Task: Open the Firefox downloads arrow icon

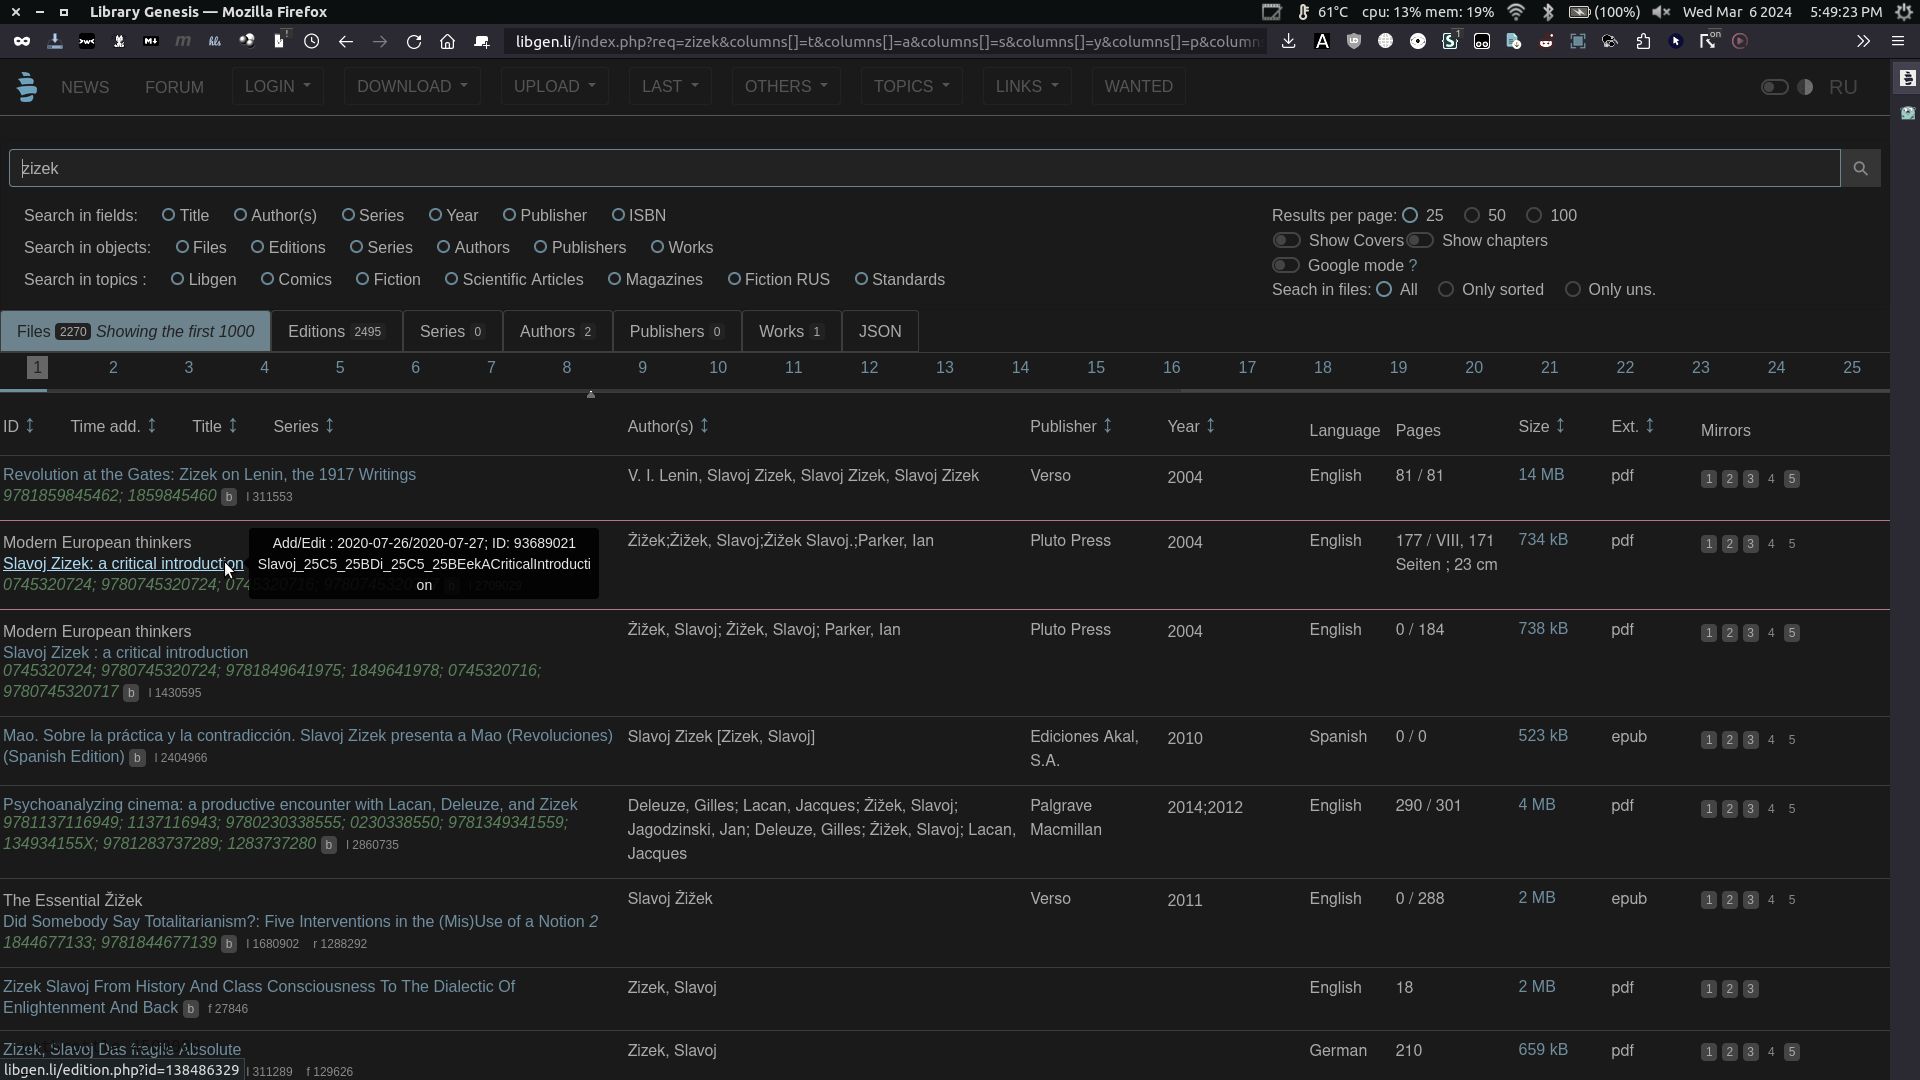Action: click(x=1288, y=42)
